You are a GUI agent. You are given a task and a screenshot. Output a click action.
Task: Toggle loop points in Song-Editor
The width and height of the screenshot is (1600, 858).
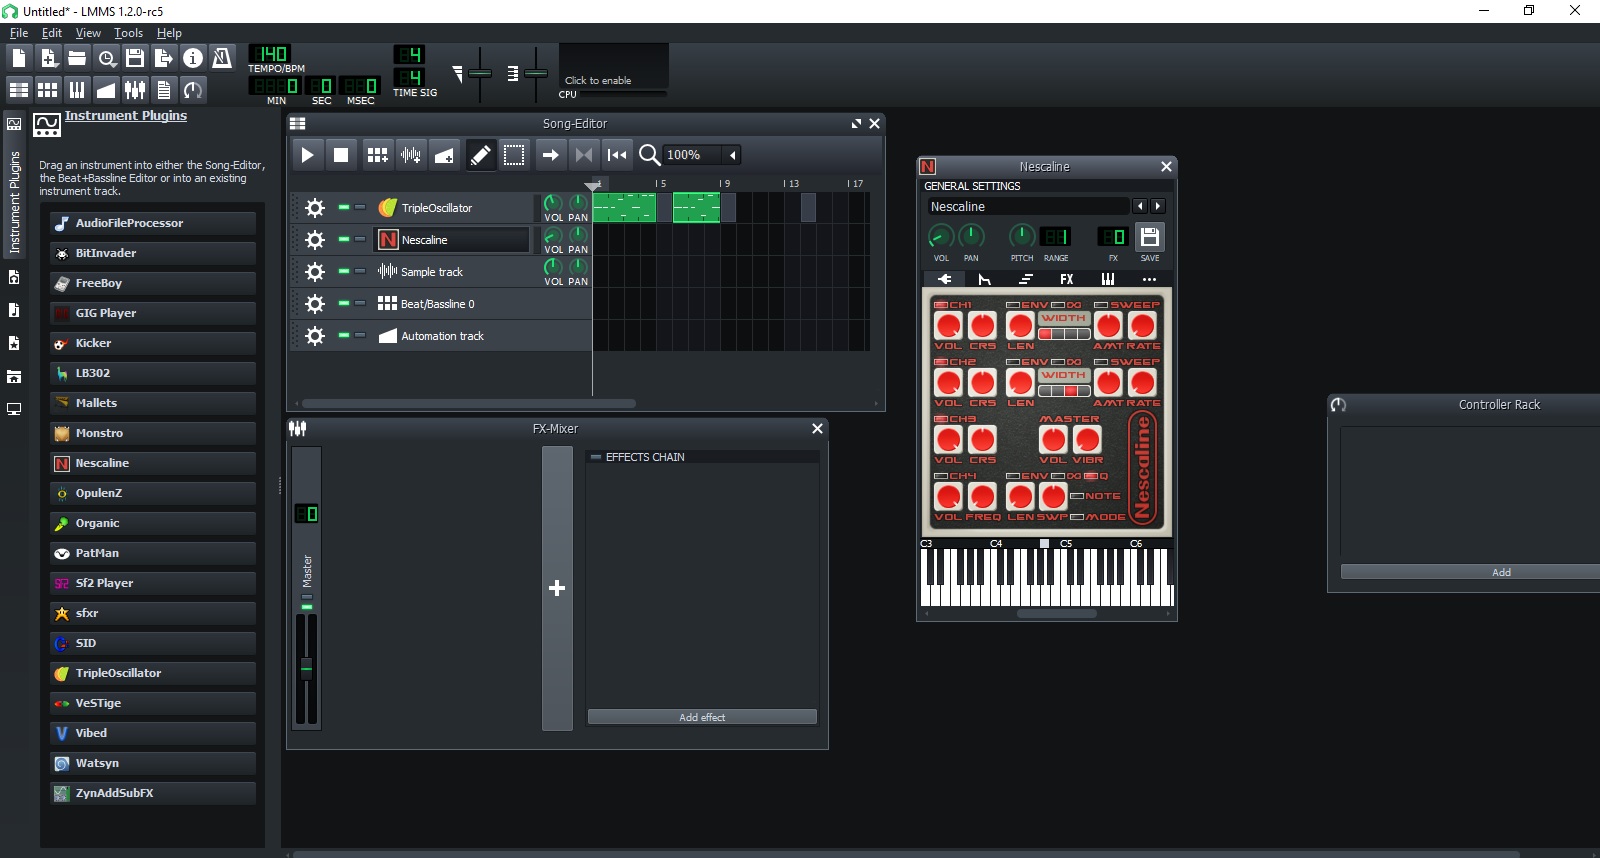pos(584,155)
